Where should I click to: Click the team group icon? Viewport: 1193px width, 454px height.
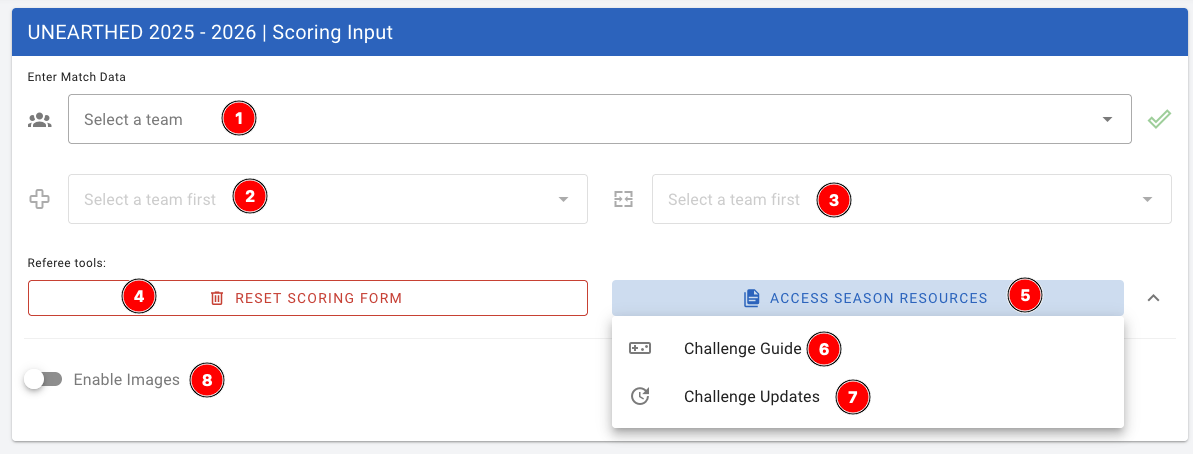point(40,120)
